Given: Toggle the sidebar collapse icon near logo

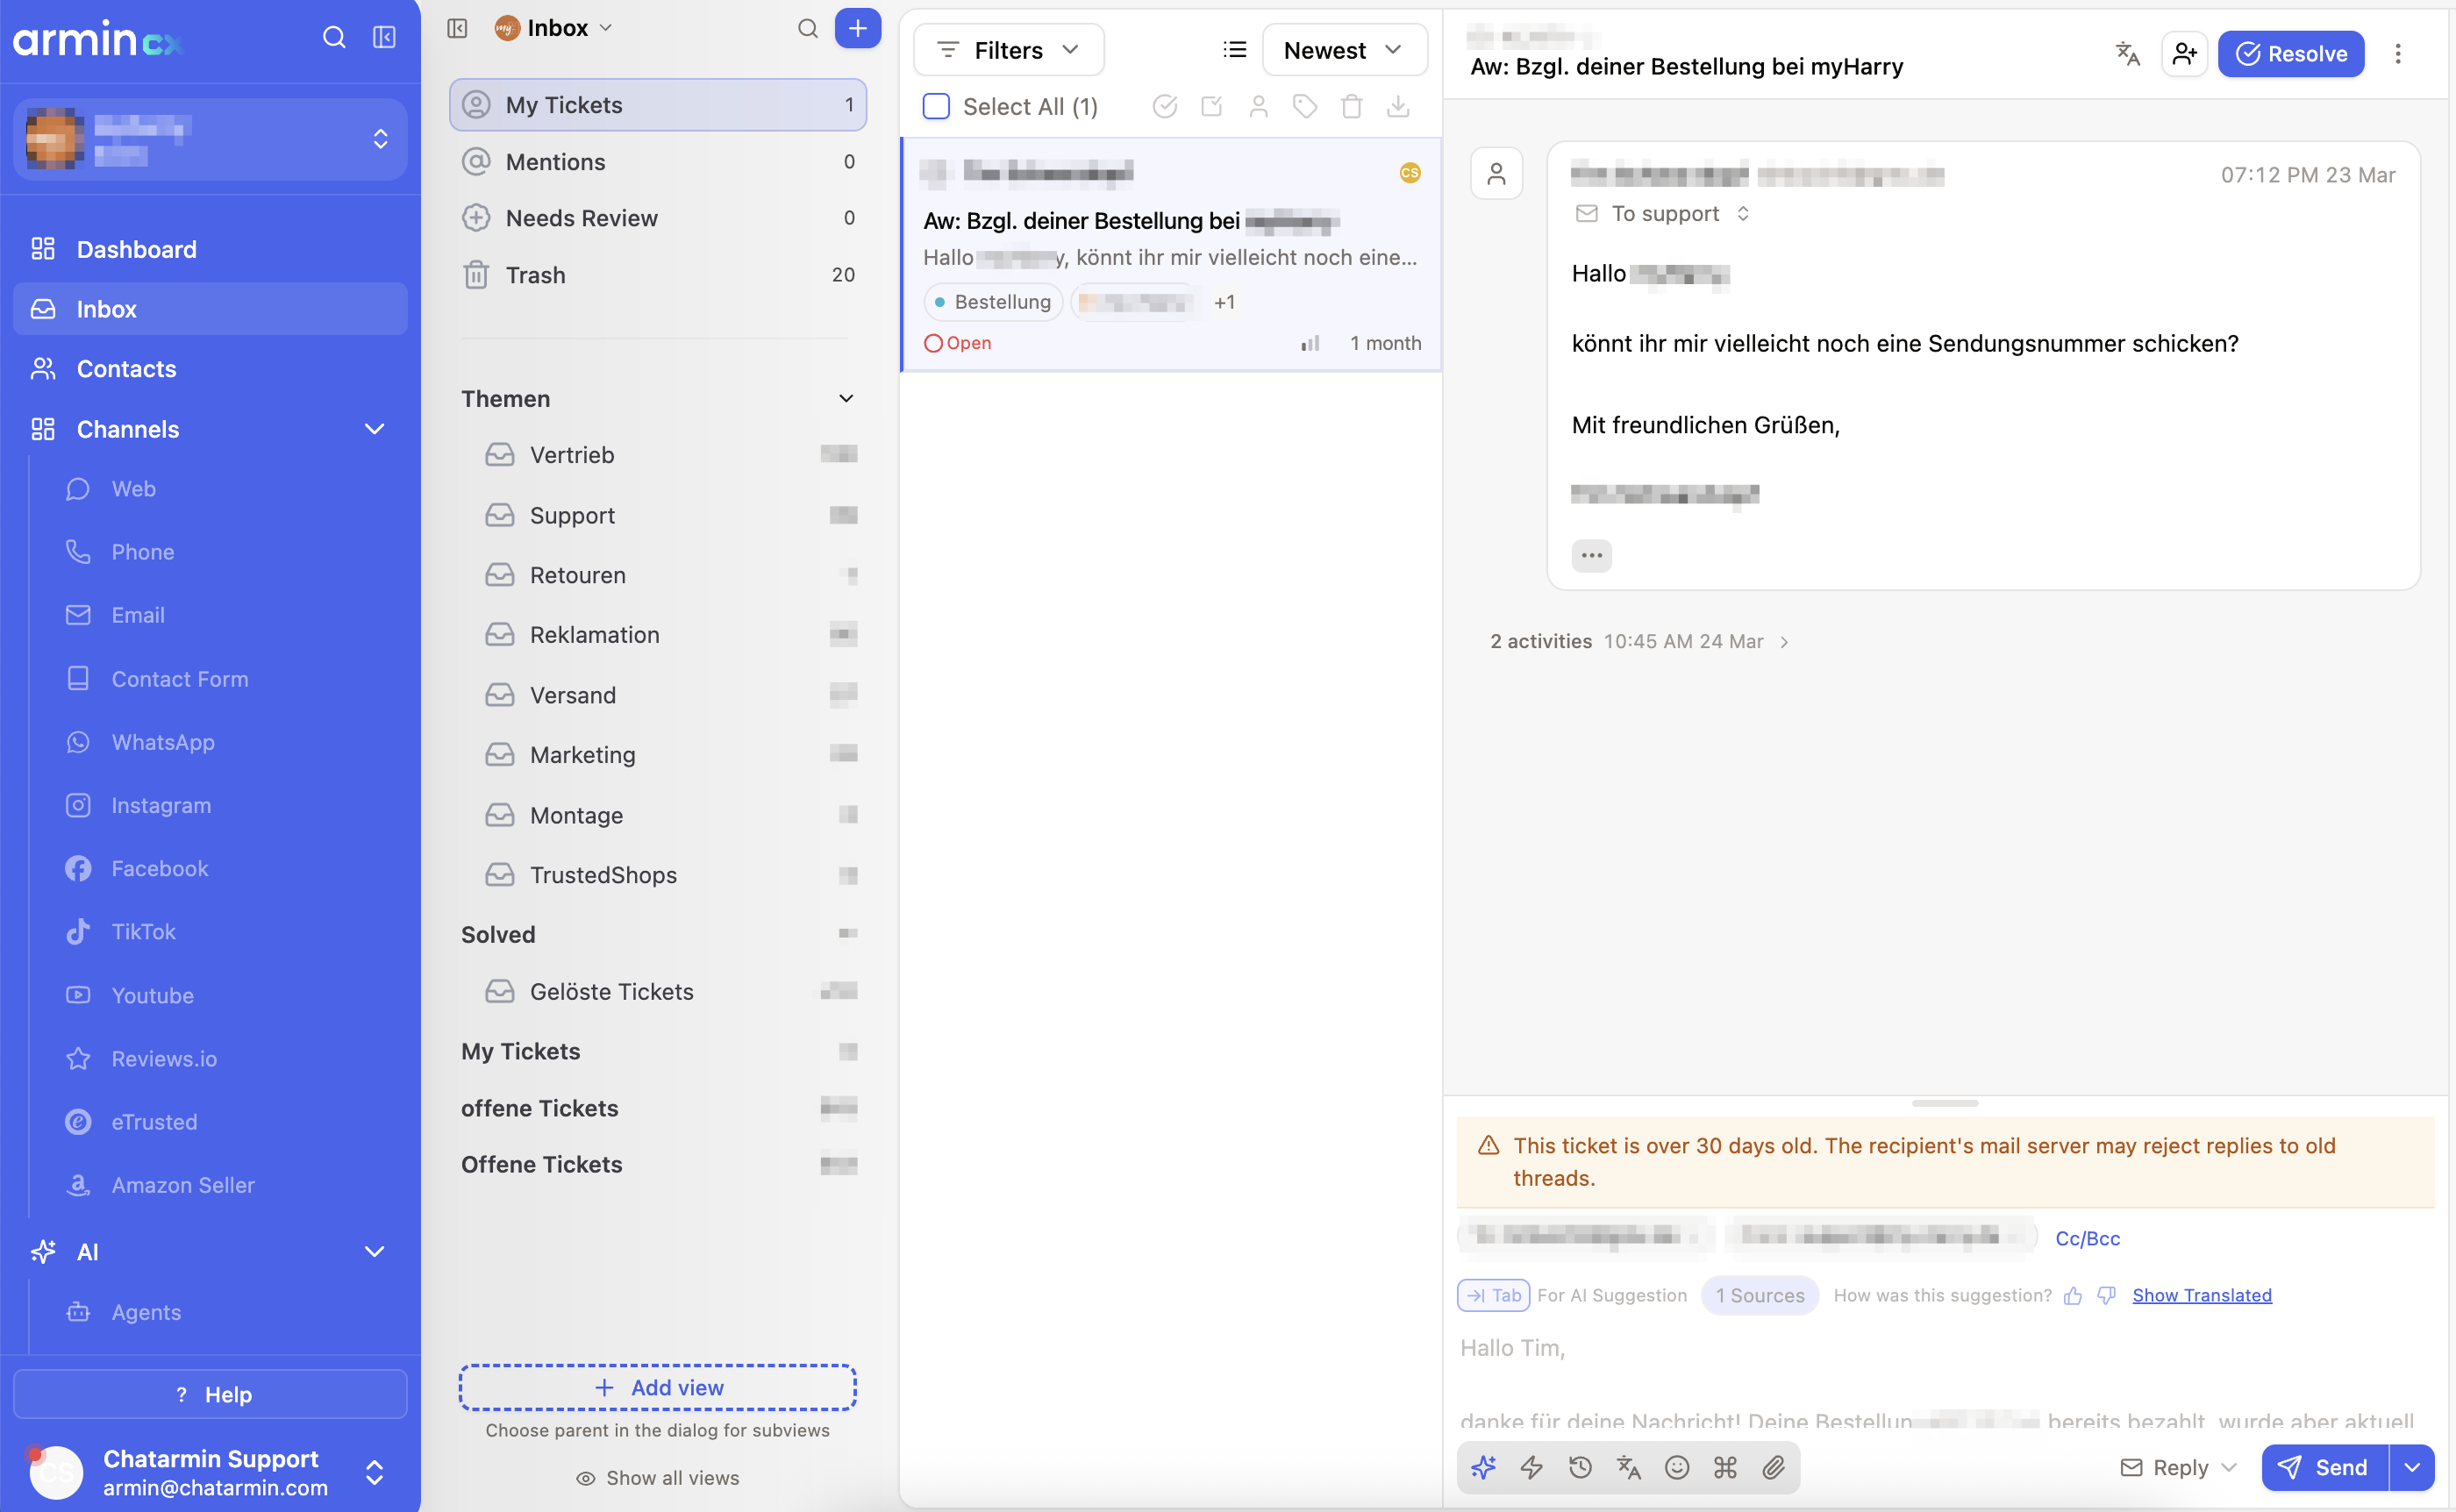Looking at the screenshot, I should 384,37.
